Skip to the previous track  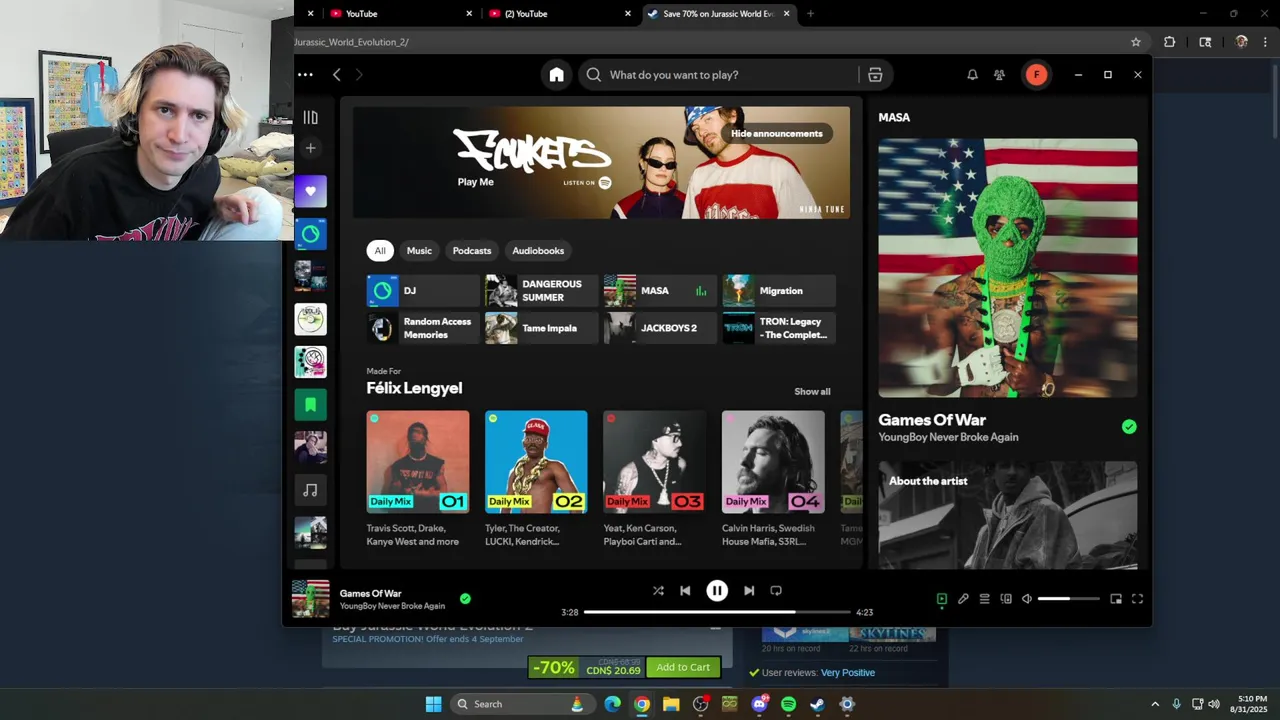685,591
